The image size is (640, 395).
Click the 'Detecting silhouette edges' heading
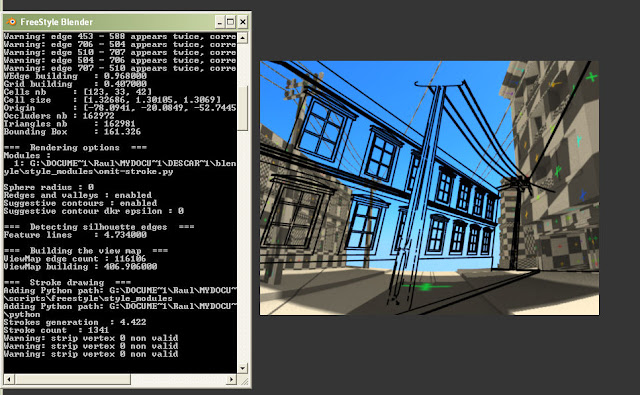pyautogui.click(x=99, y=227)
